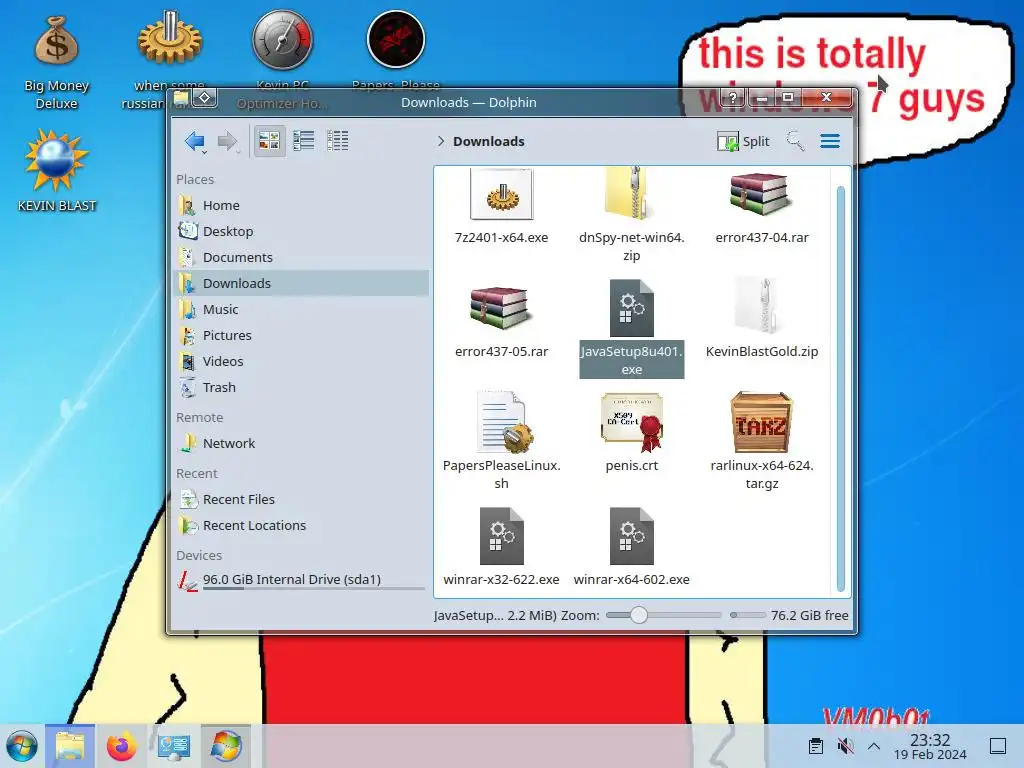Open Recent Files
The width and height of the screenshot is (1024, 768).
pos(302,500)
